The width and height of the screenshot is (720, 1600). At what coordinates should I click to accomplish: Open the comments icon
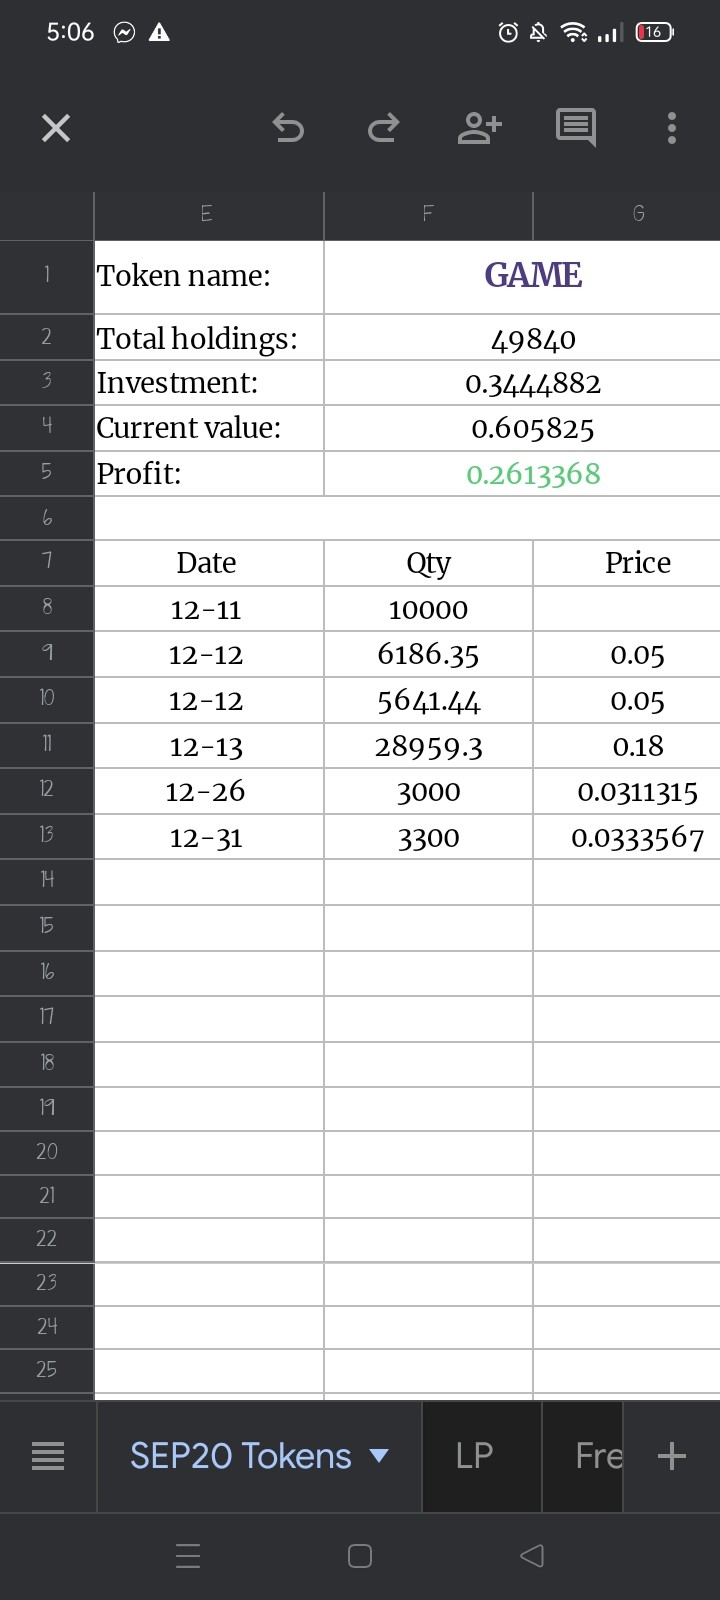coord(576,128)
